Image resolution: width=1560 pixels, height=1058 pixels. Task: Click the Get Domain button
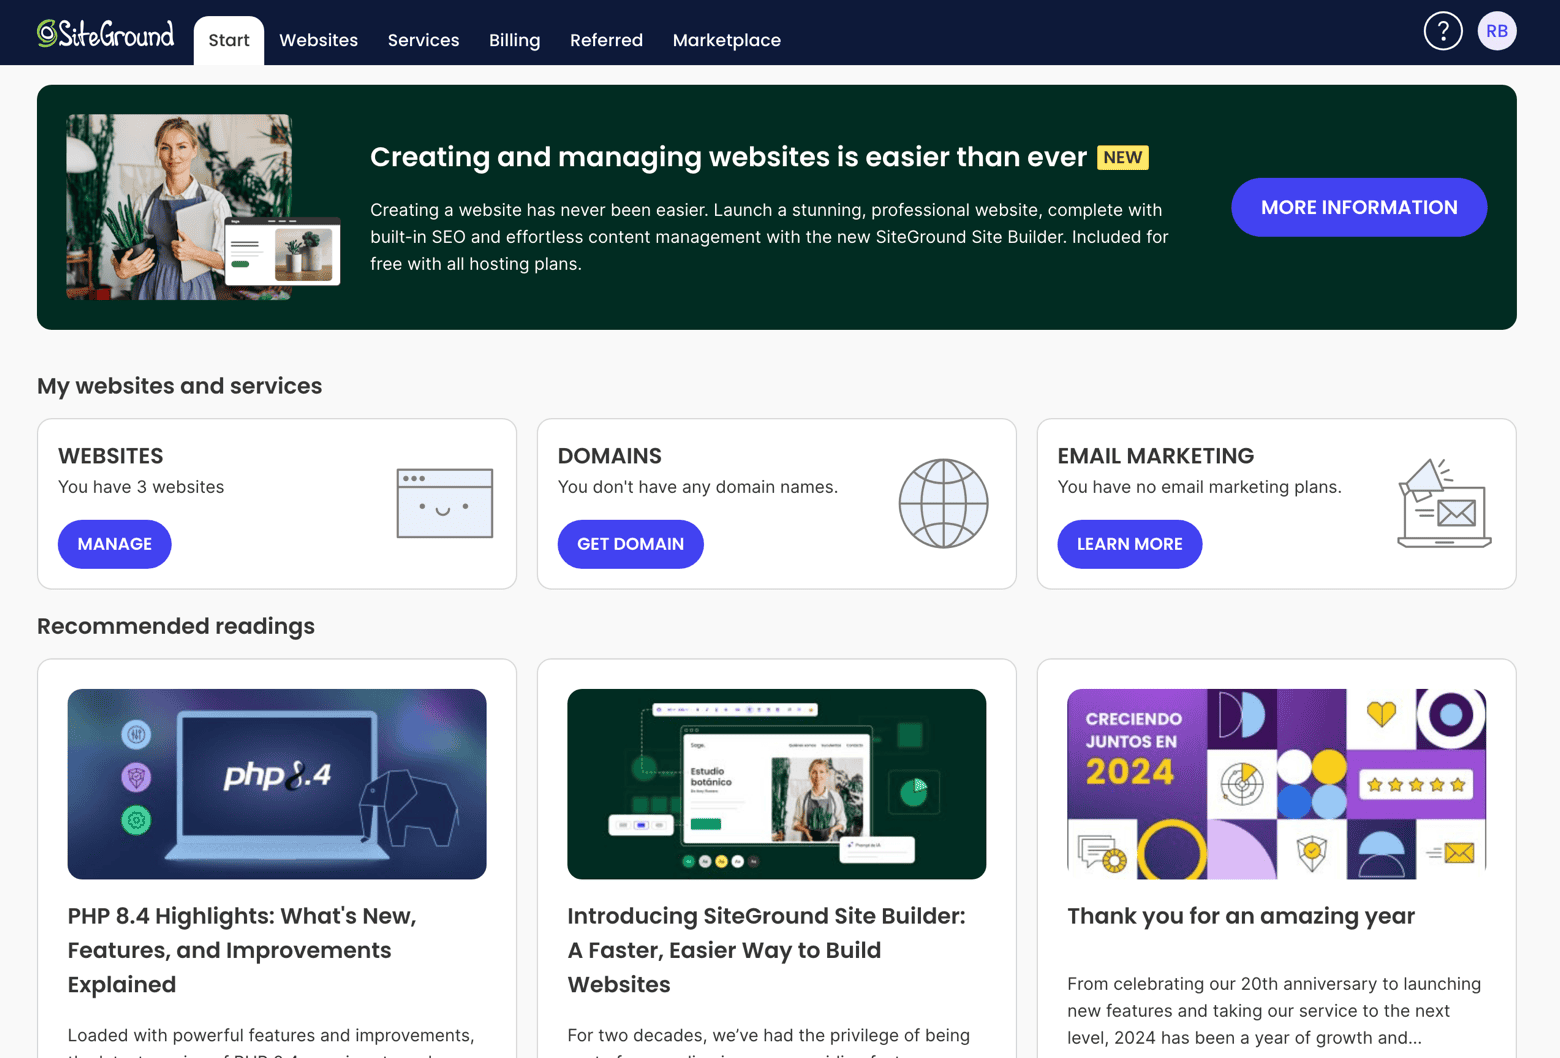pyautogui.click(x=631, y=544)
